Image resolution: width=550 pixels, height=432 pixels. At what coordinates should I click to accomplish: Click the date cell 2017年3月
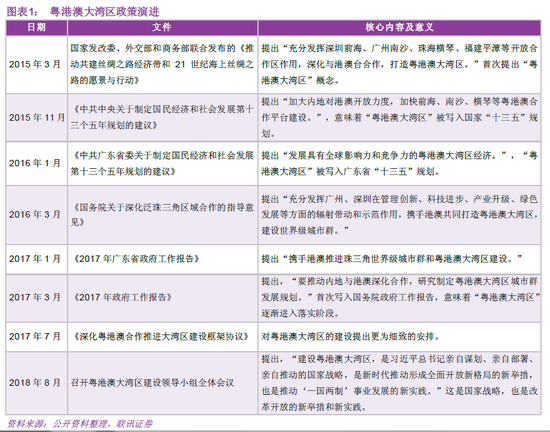point(36,298)
